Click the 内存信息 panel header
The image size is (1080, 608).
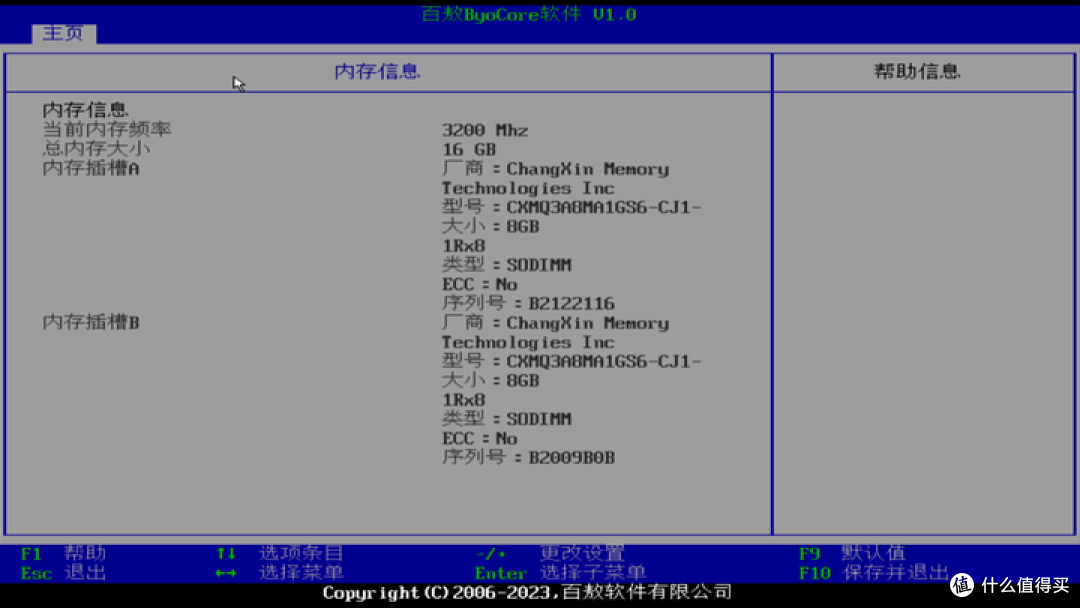click(x=377, y=72)
